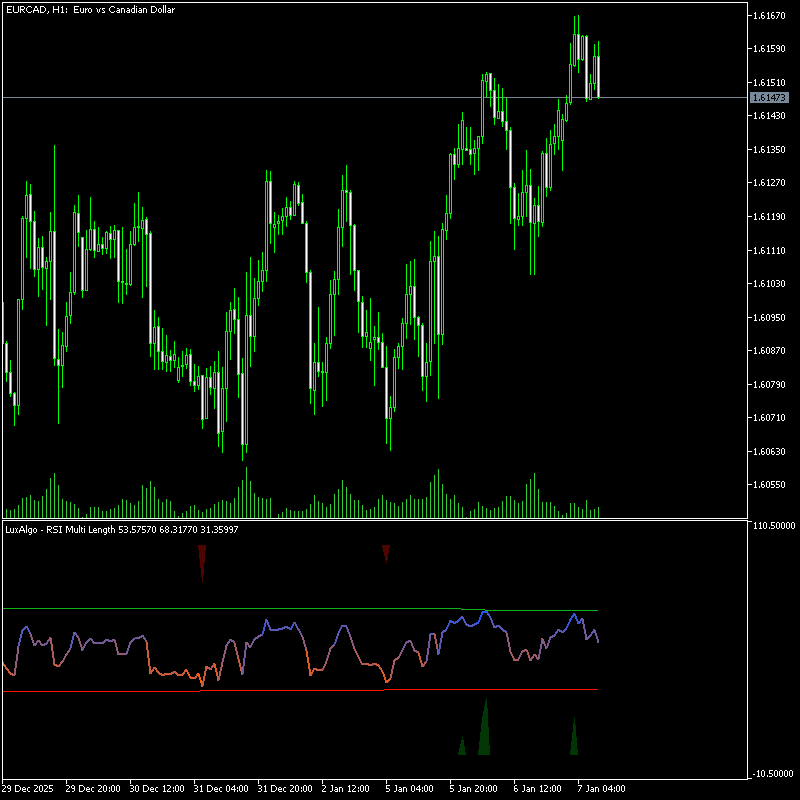Click the -10.50000 indicator scale value
Image resolution: width=800 pixels, height=800 pixels.
coord(774,773)
